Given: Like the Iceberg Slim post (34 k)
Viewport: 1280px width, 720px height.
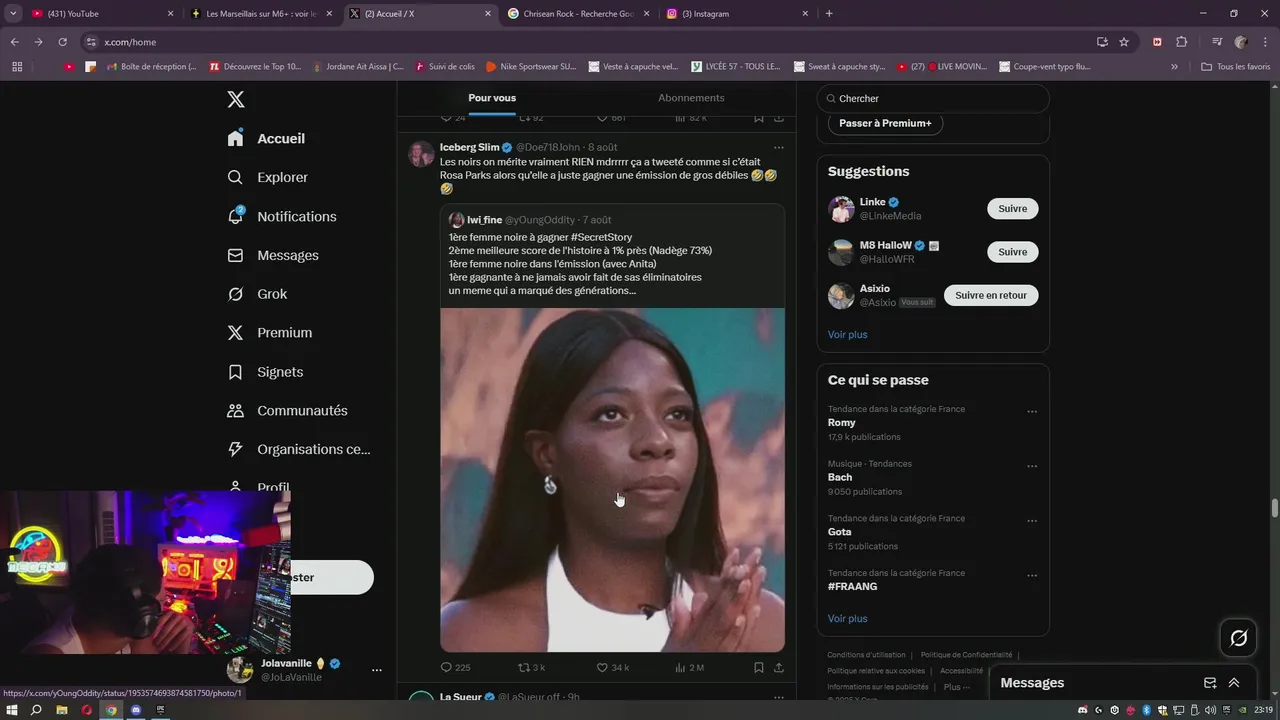Looking at the screenshot, I should pyautogui.click(x=612, y=667).
